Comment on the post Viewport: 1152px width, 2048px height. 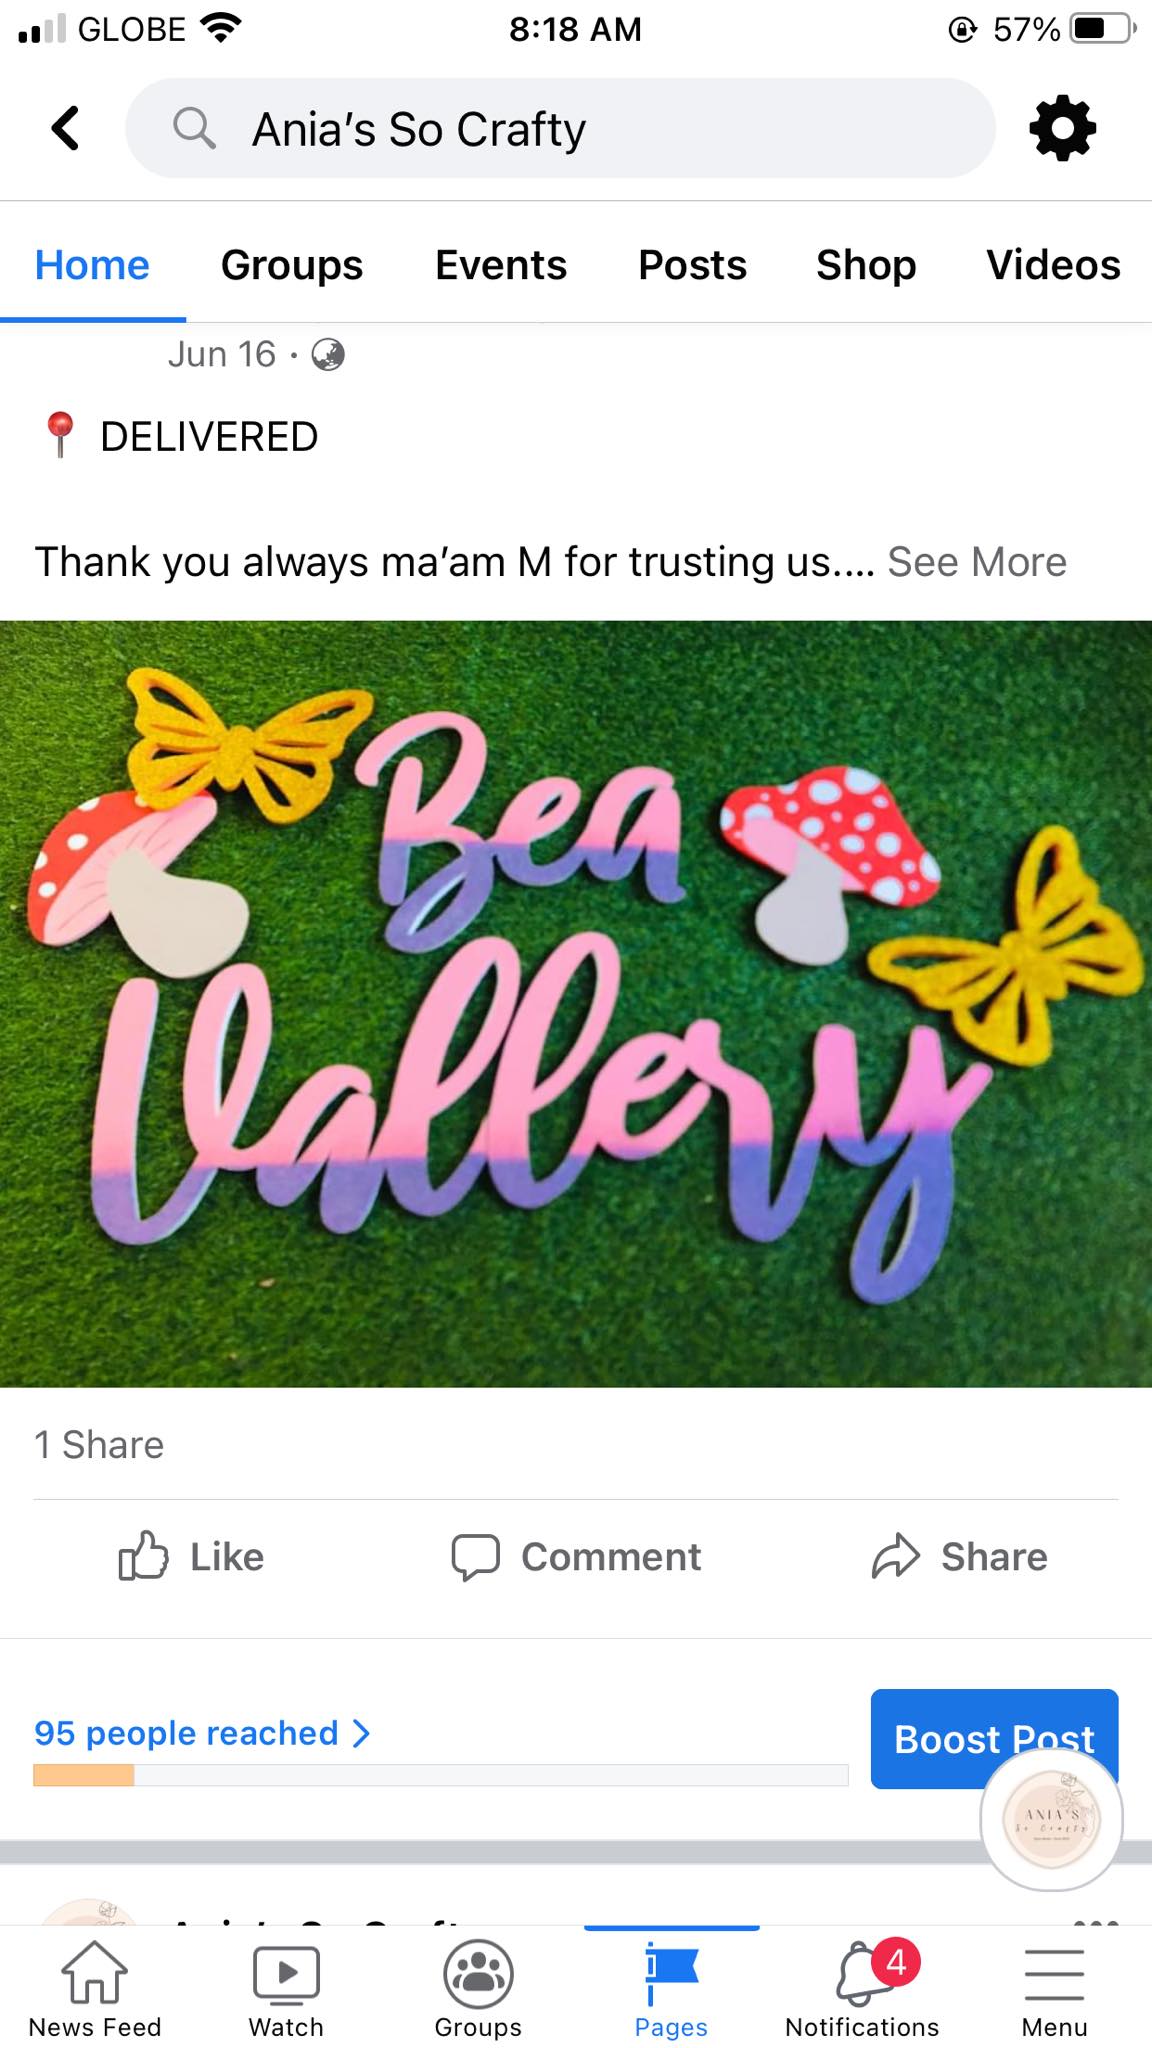[x=576, y=1557]
